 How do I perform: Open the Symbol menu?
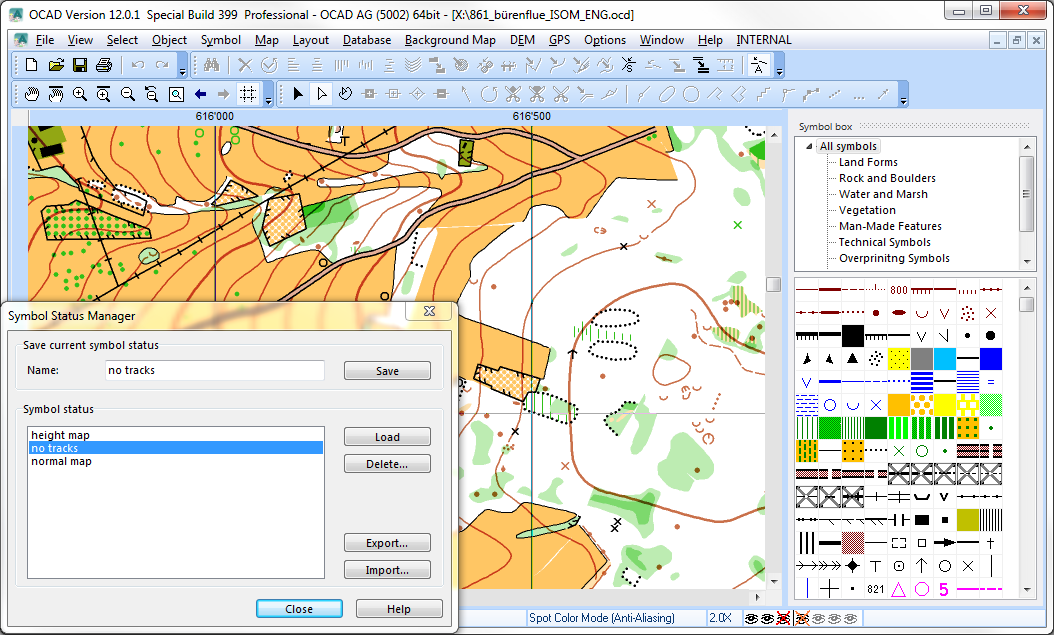click(x=220, y=40)
